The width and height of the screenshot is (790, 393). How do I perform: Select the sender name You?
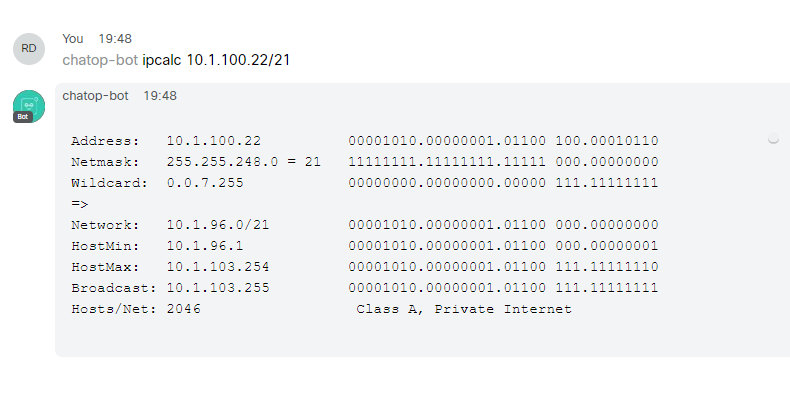(73, 39)
